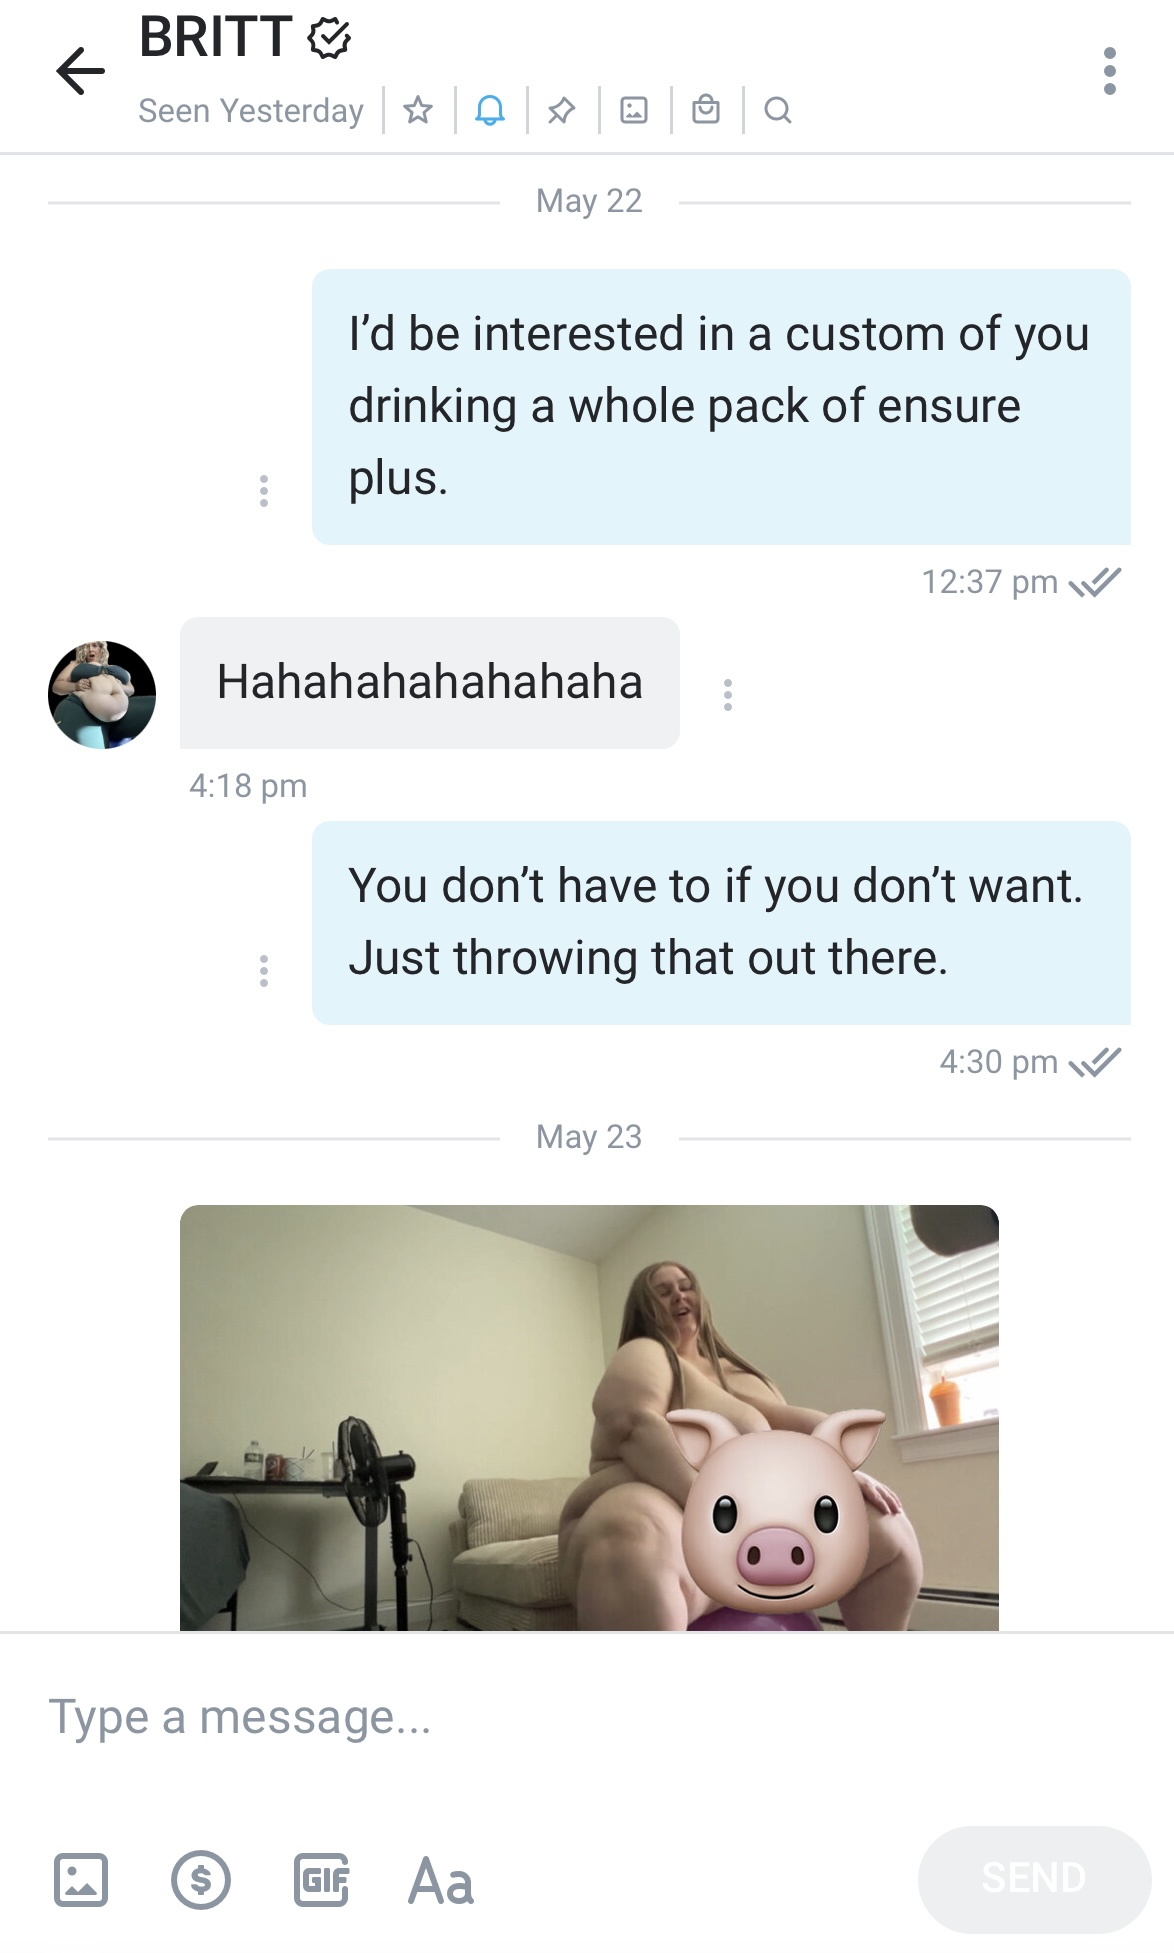Image resolution: width=1174 pixels, height=1953 pixels.
Task: Focus the Type a message field
Action: pos(587,1717)
